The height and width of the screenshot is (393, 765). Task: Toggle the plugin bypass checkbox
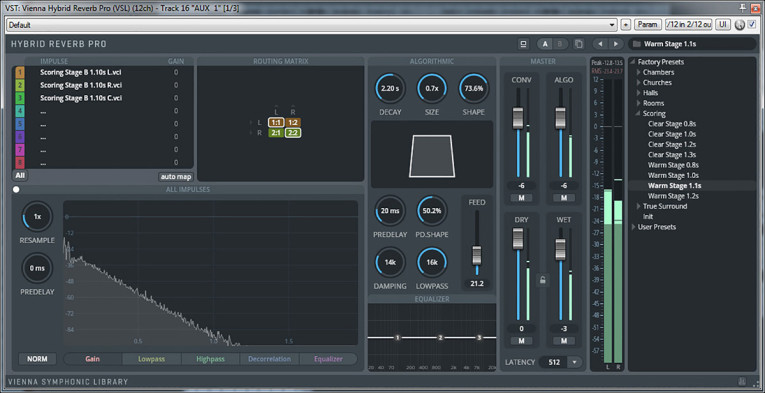click(752, 24)
